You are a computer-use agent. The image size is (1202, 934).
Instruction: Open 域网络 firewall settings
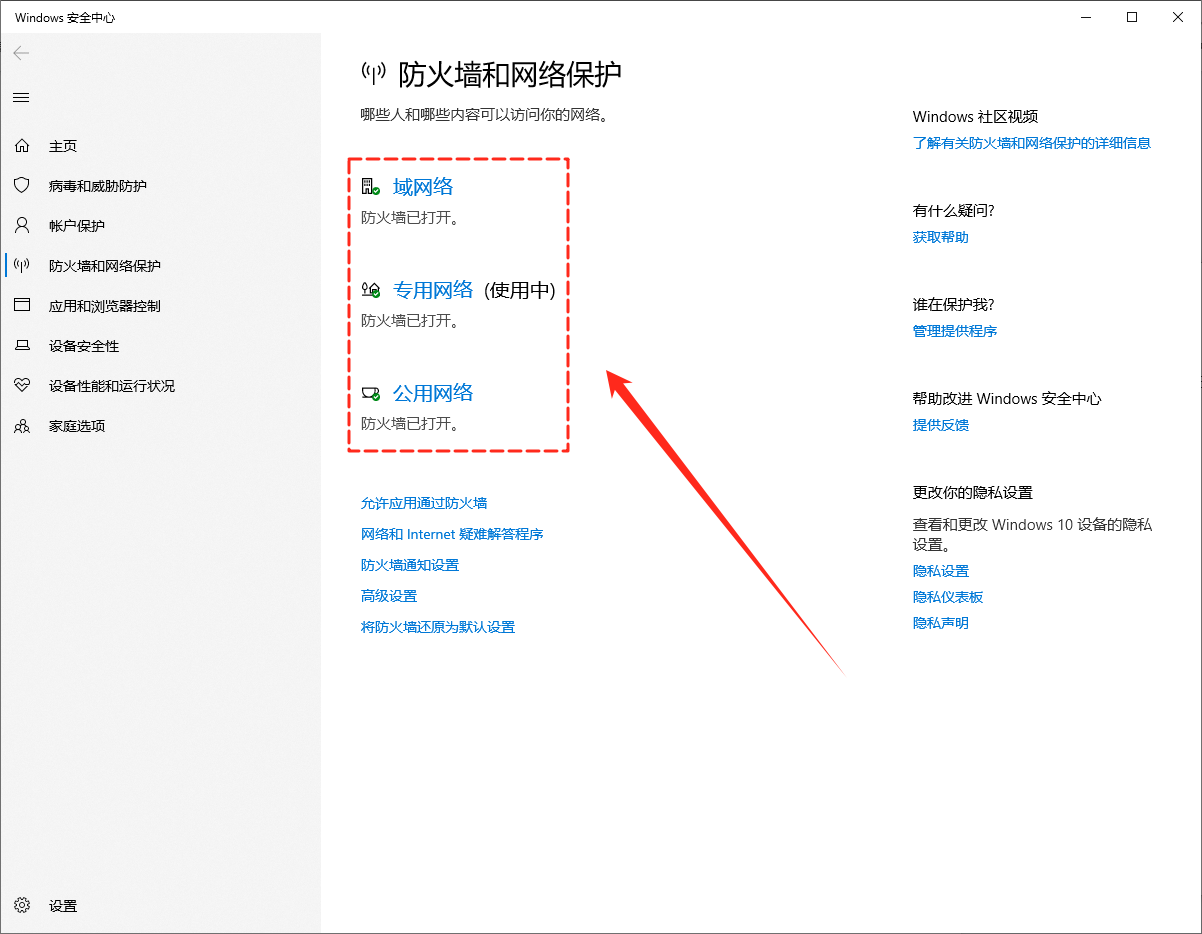pyautogui.click(x=423, y=186)
